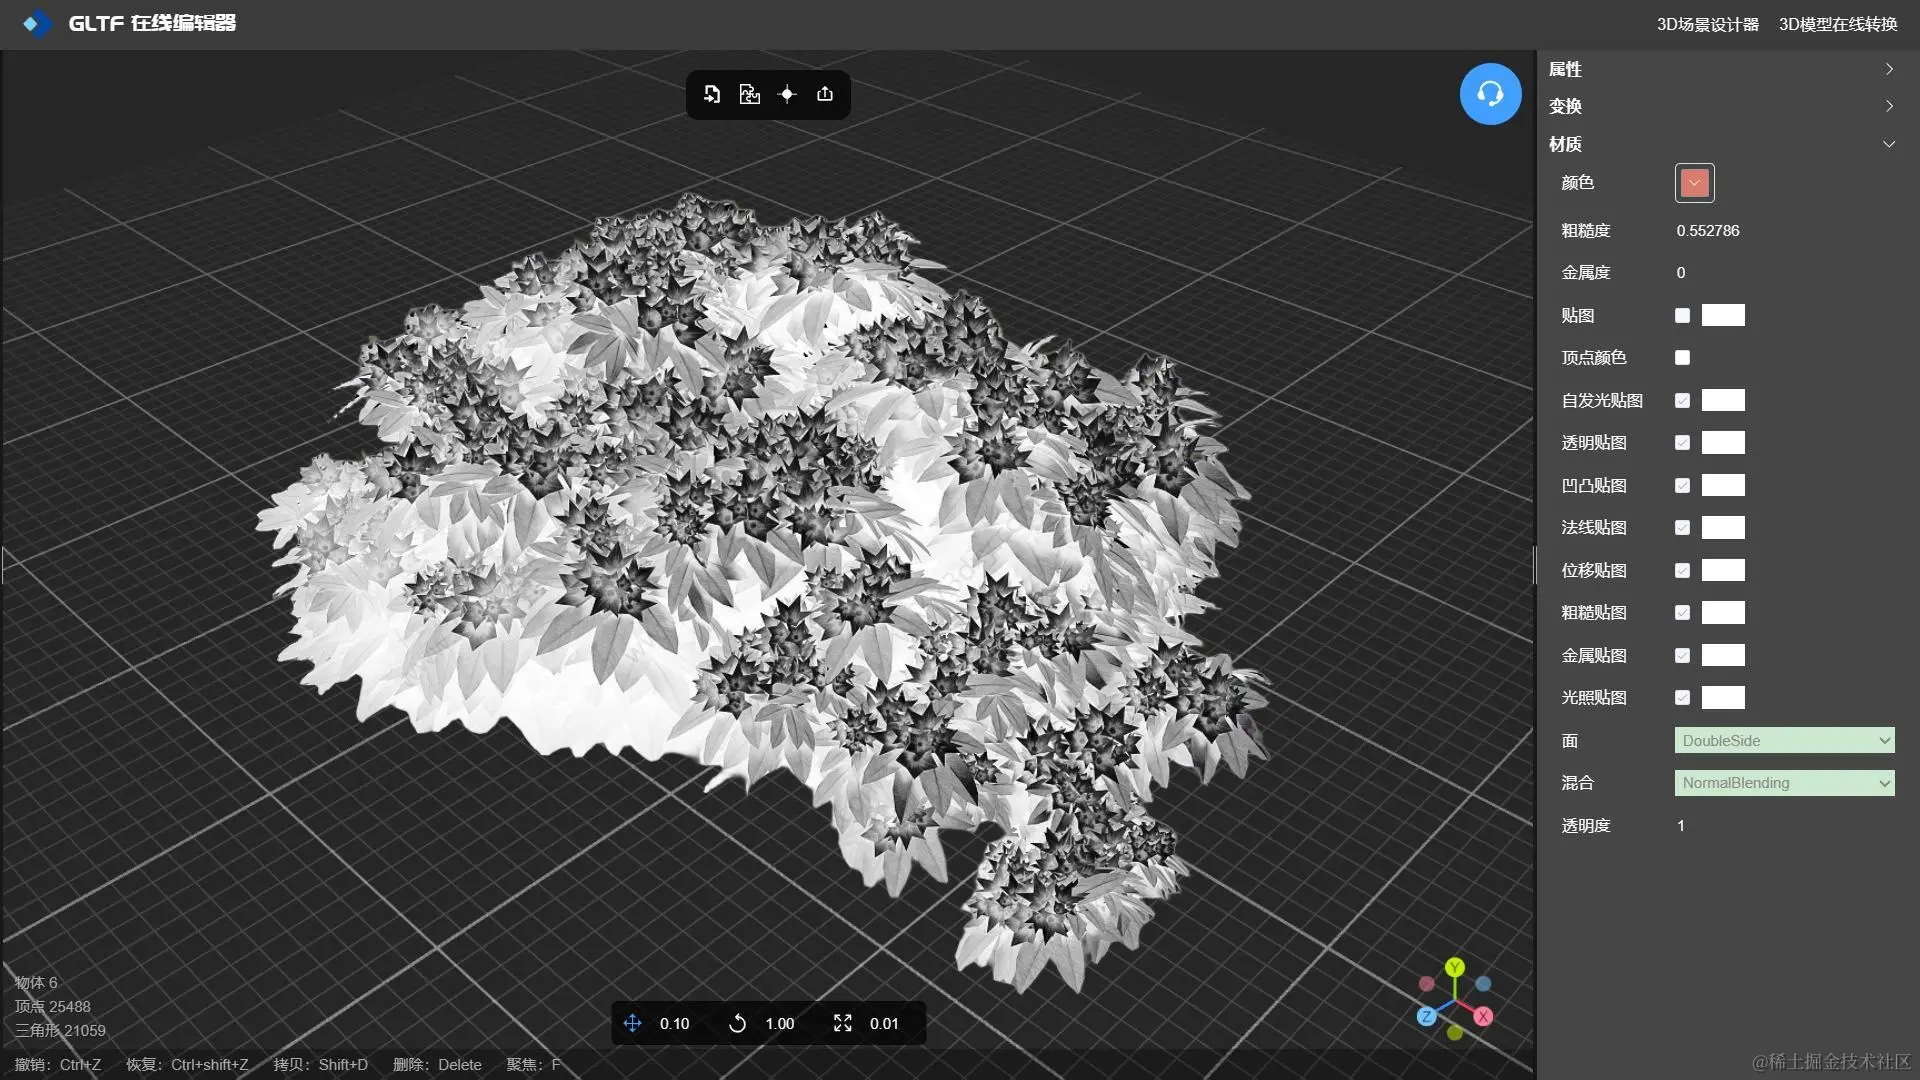Open the 3D模型在线转换 menu link
Image resolution: width=1920 pixels, height=1080 pixels.
pyautogui.click(x=1837, y=24)
